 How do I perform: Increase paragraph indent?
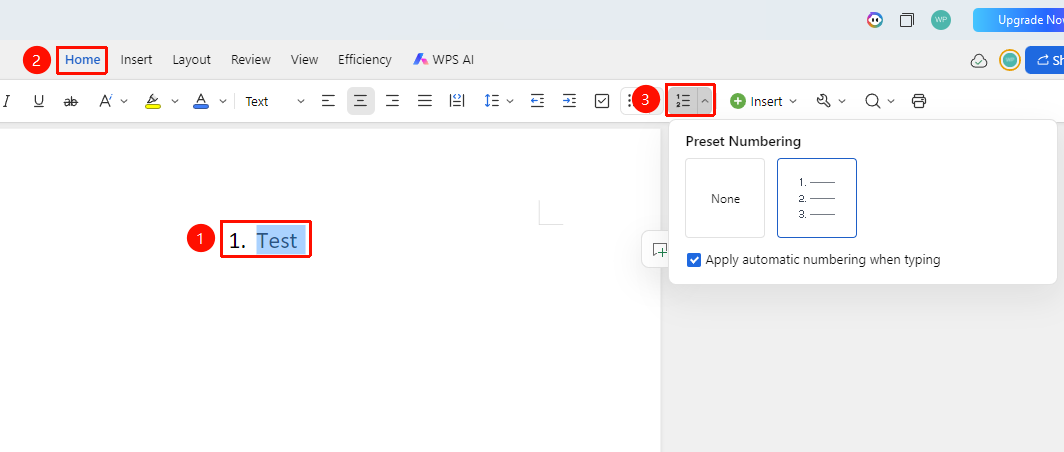coord(569,101)
